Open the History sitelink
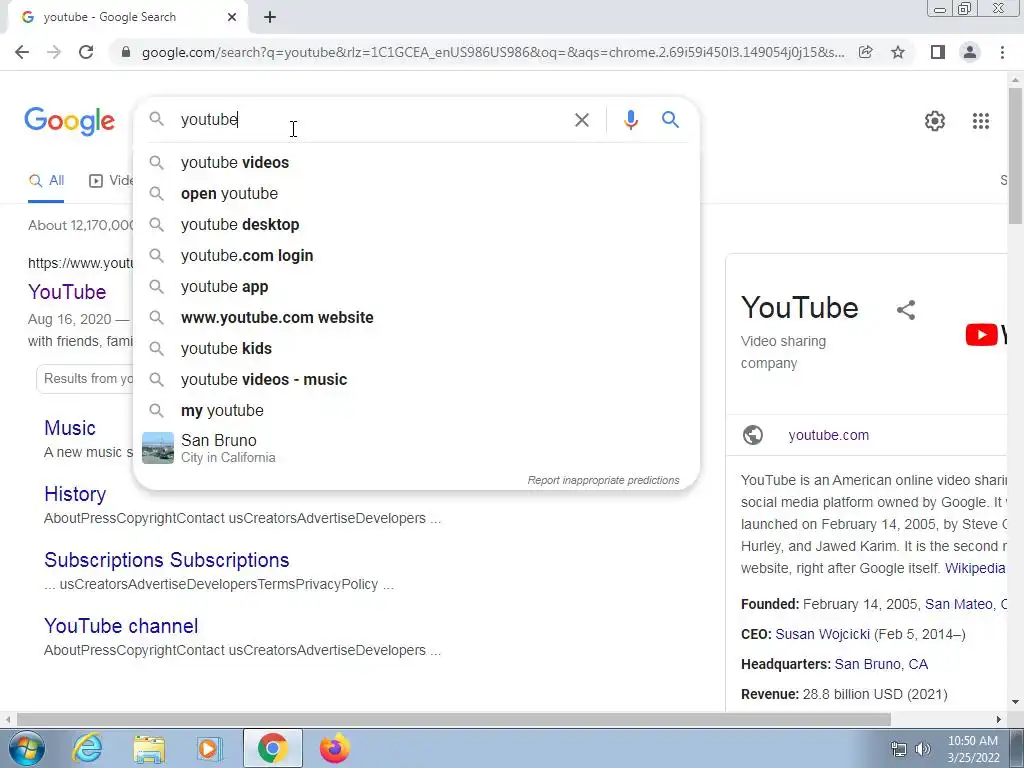This screenshot has width=1024, height=768. pyautogui.click(x=75, y=494)
